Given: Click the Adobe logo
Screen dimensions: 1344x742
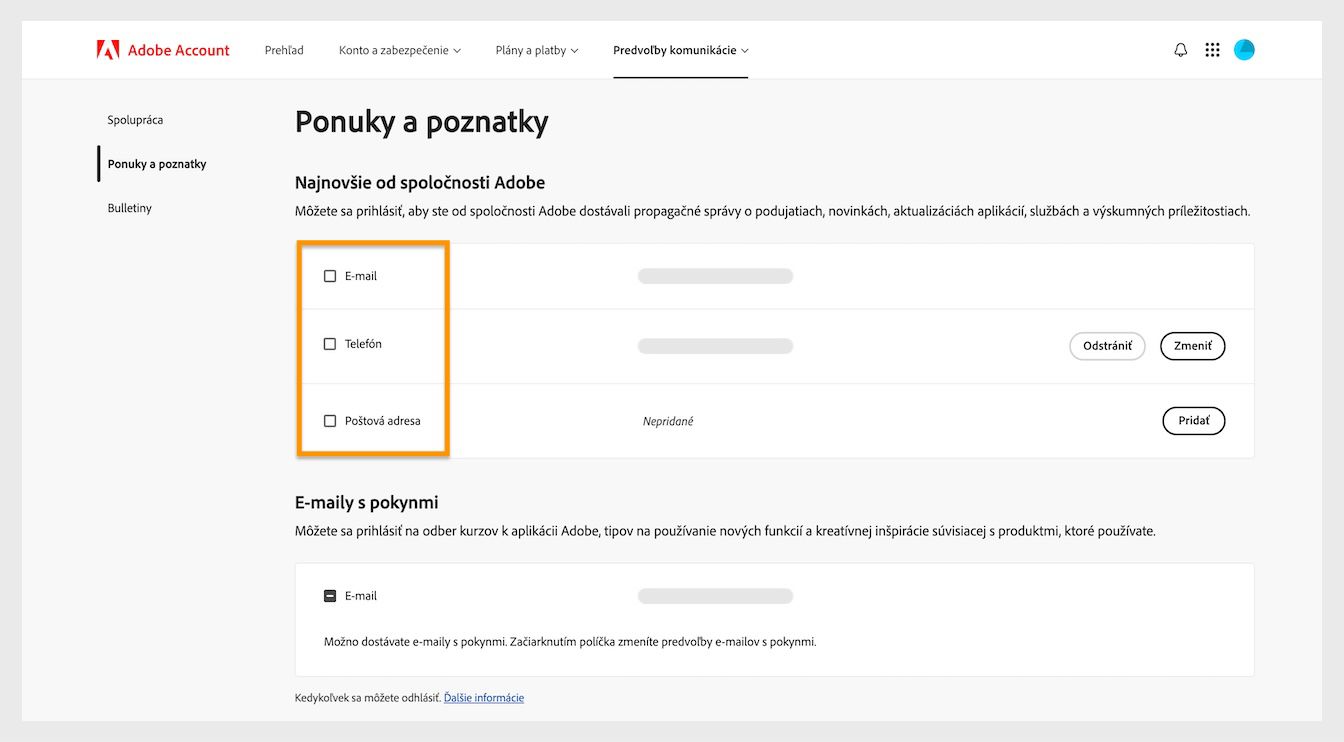Looking at the screenshot, I should pos(110,49).
